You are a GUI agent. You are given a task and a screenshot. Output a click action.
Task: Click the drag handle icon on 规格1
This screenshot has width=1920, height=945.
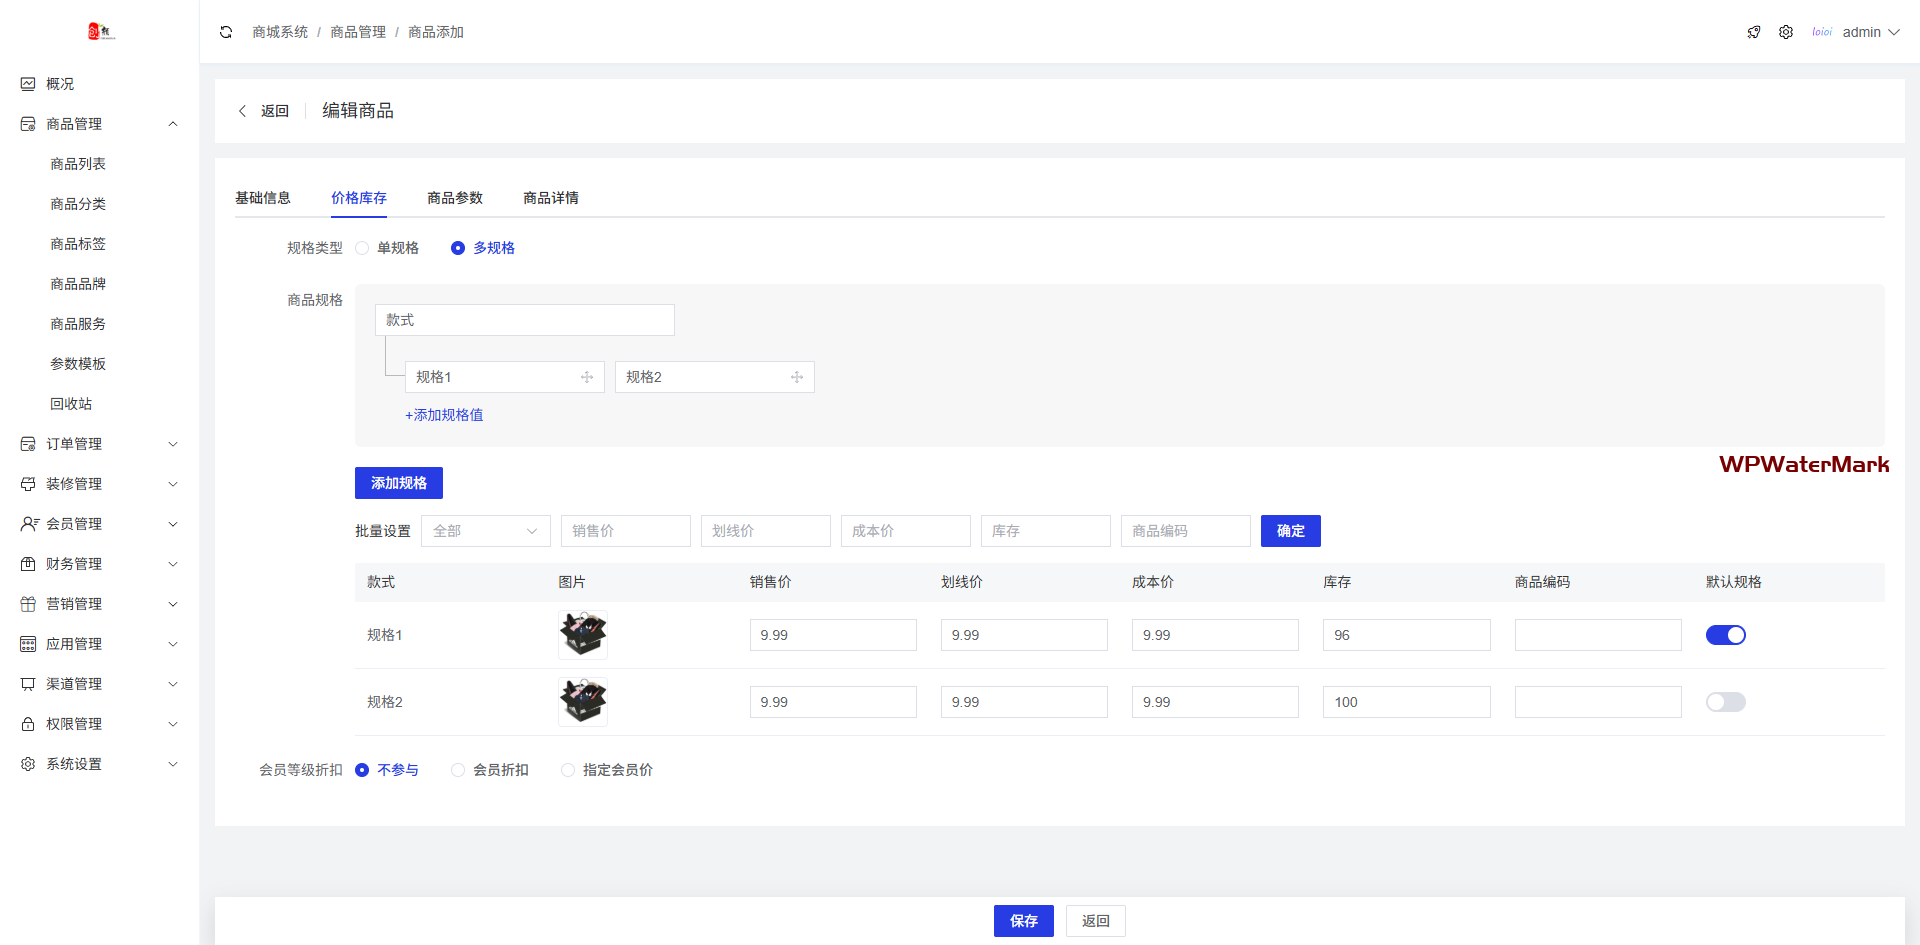click(587, 377)
